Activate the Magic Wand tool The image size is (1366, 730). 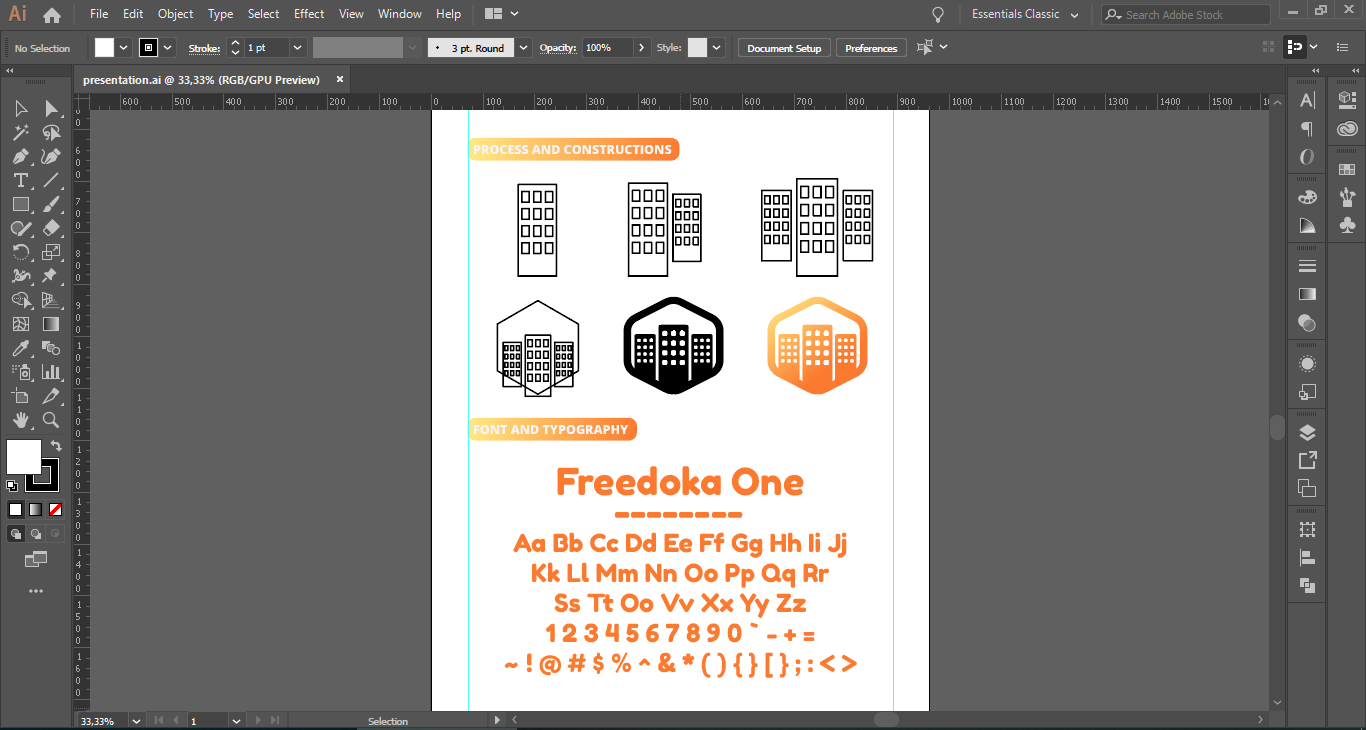click(x=20, y=132)
